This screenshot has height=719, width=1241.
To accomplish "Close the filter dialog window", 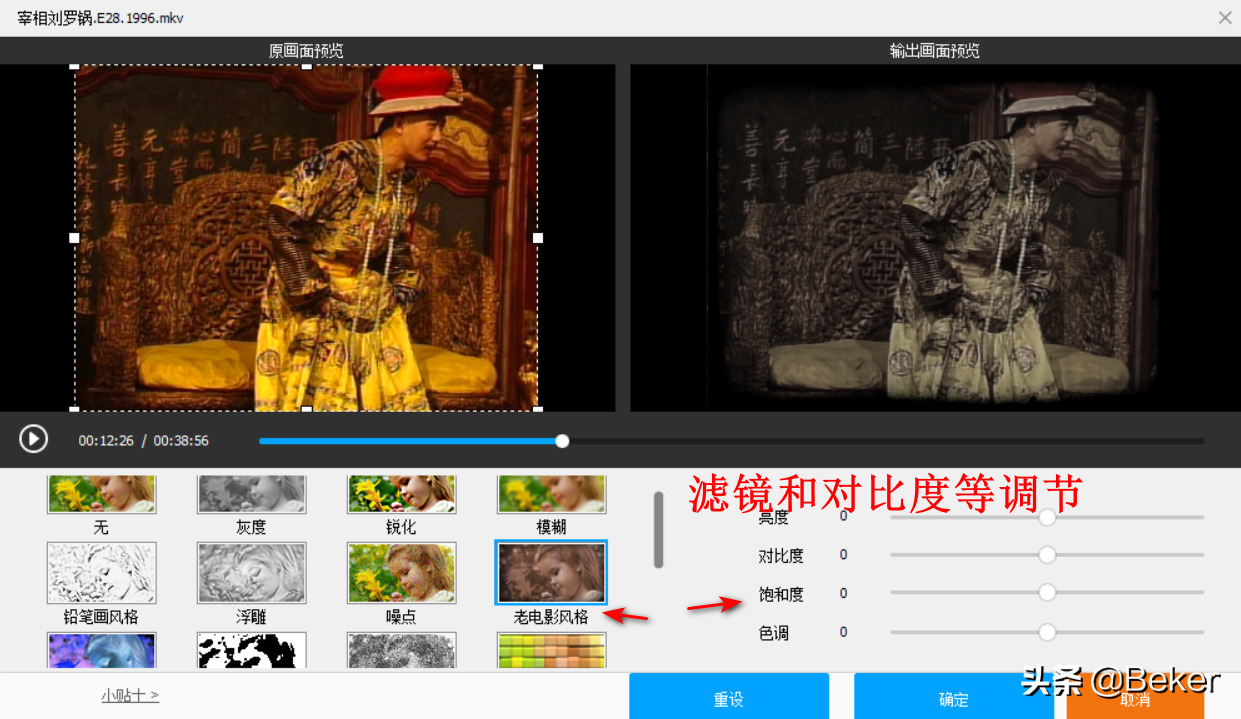I will (1225, 17).
